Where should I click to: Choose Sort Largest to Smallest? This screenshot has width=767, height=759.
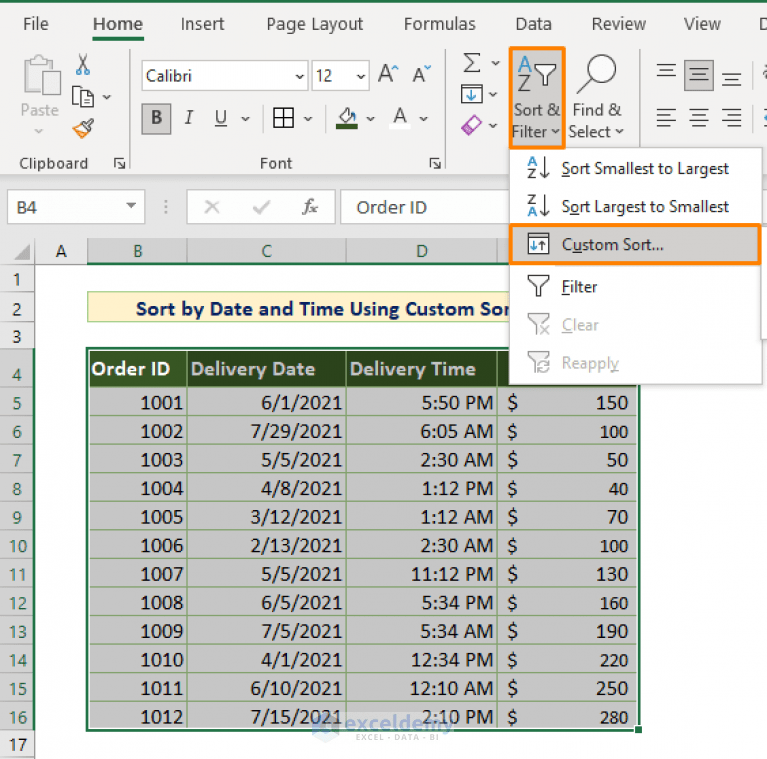pos(635,206)
